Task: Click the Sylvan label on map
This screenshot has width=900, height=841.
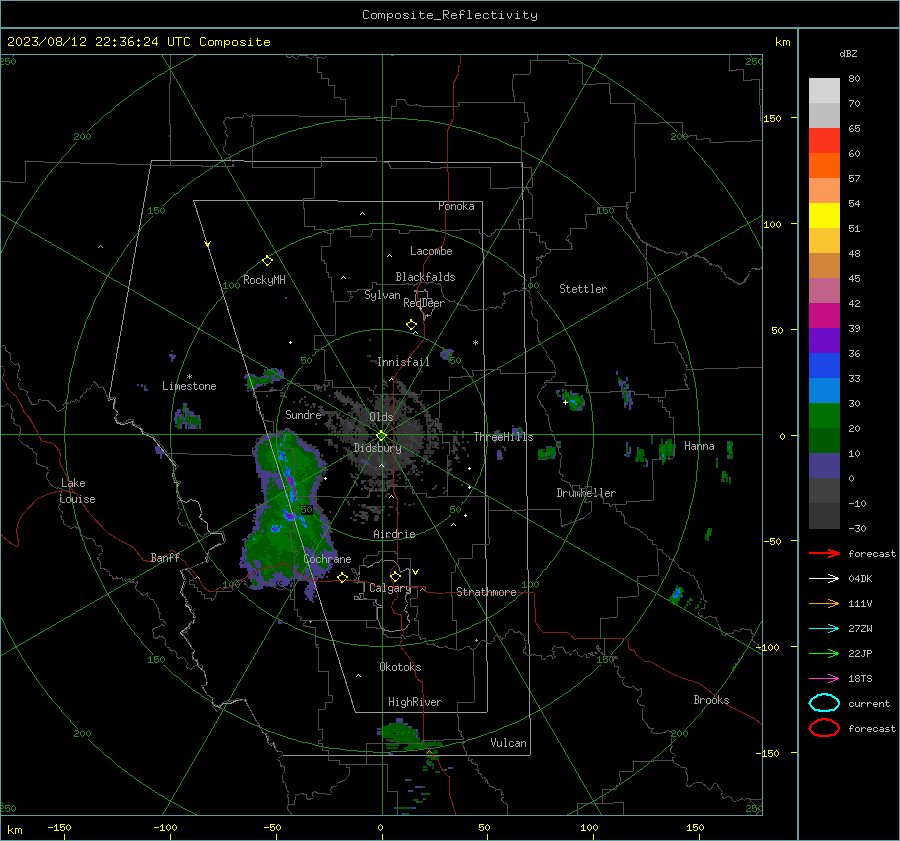Action: (382, 295)
